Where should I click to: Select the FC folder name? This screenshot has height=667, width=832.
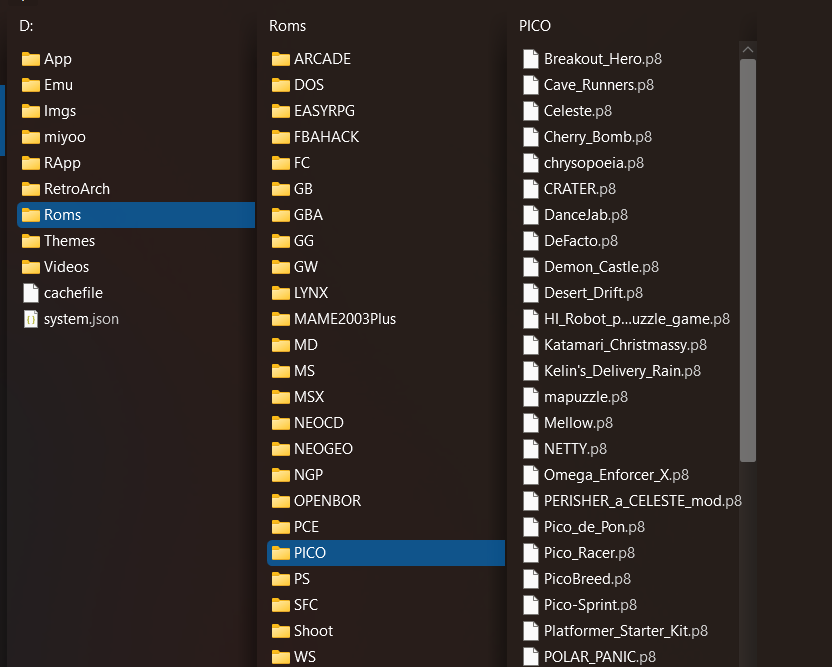[302, 163]
